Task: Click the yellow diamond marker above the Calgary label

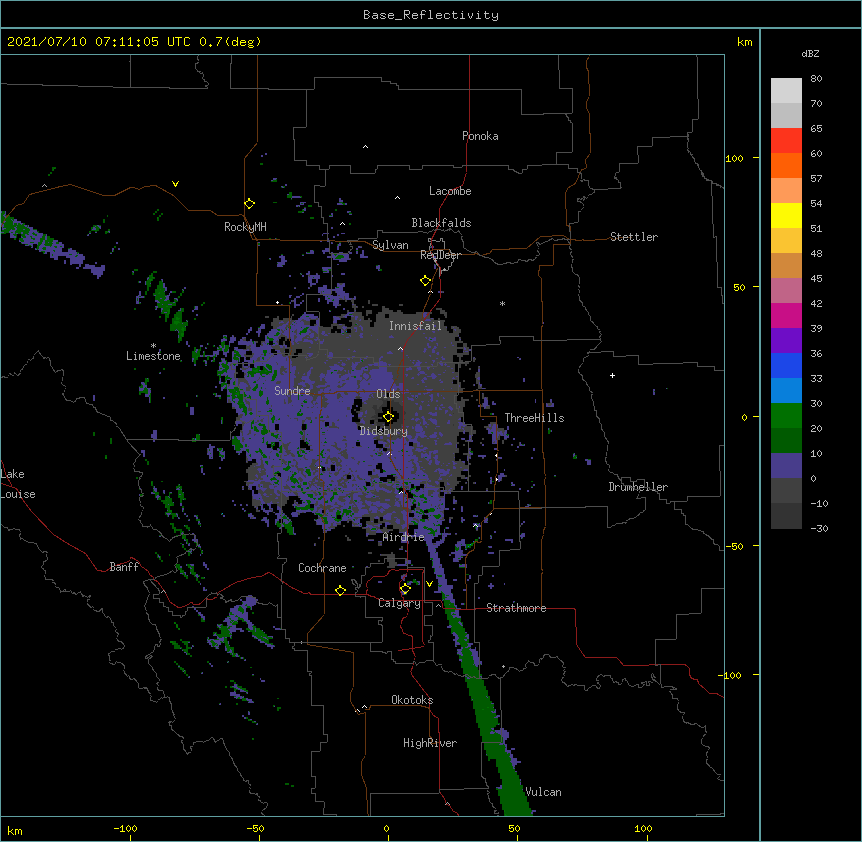Action: click(405, 589)
